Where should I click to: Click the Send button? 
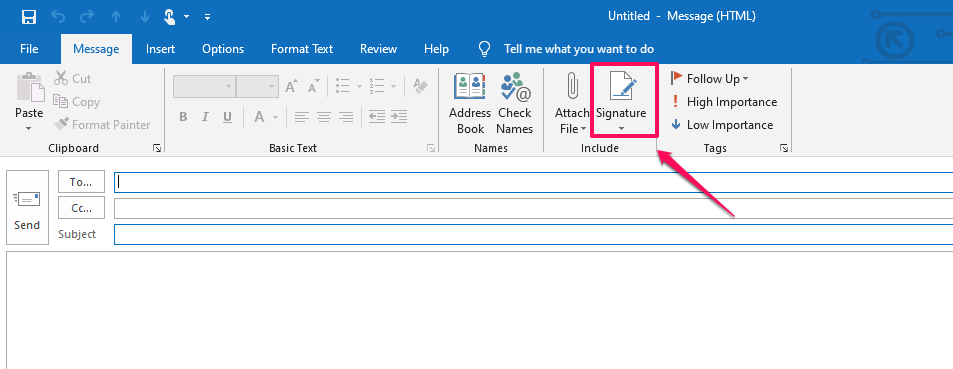pyautogui.click(x=27, y=207)
